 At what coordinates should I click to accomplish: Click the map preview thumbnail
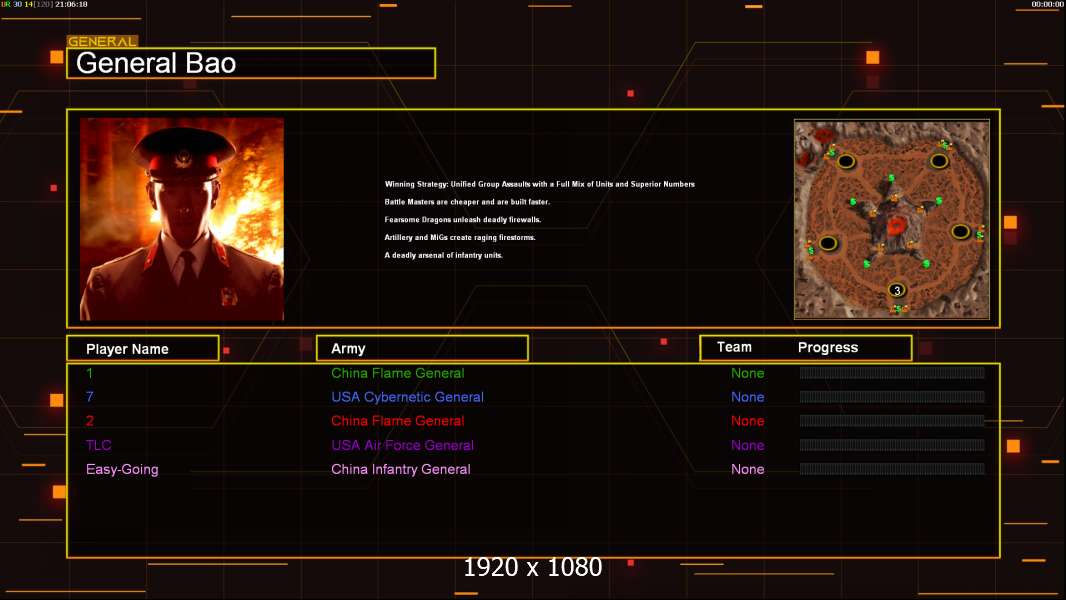click(x=892, y=219)
